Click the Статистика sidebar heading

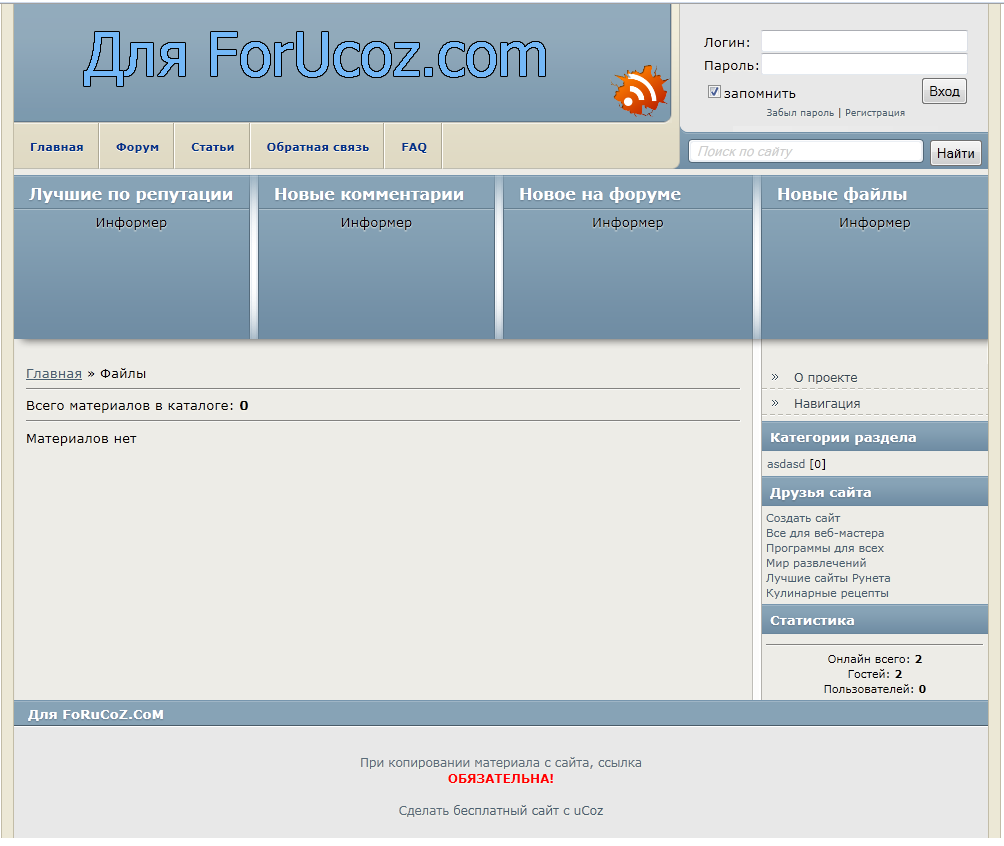pyautogui.click(x=812, y=620)
